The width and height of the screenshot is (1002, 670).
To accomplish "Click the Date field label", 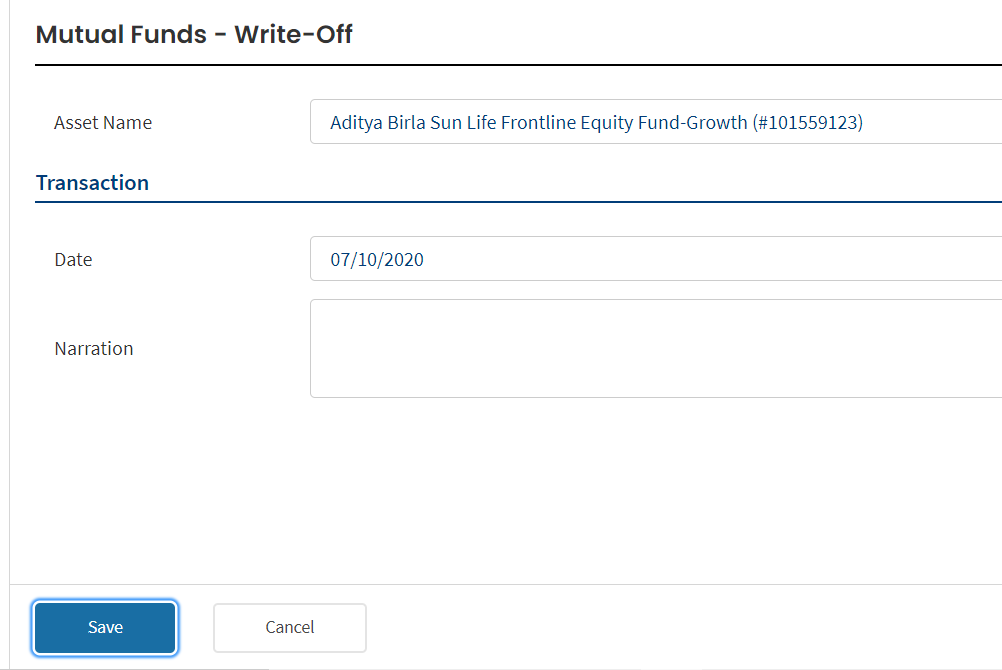I will pos(73,259).
